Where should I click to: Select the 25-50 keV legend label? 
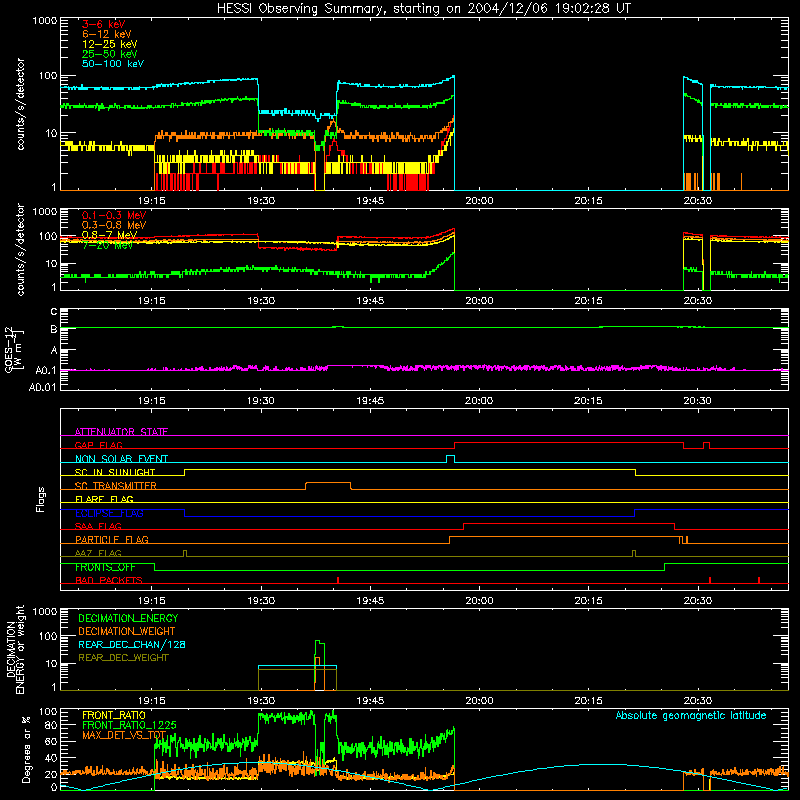[110, 54]
